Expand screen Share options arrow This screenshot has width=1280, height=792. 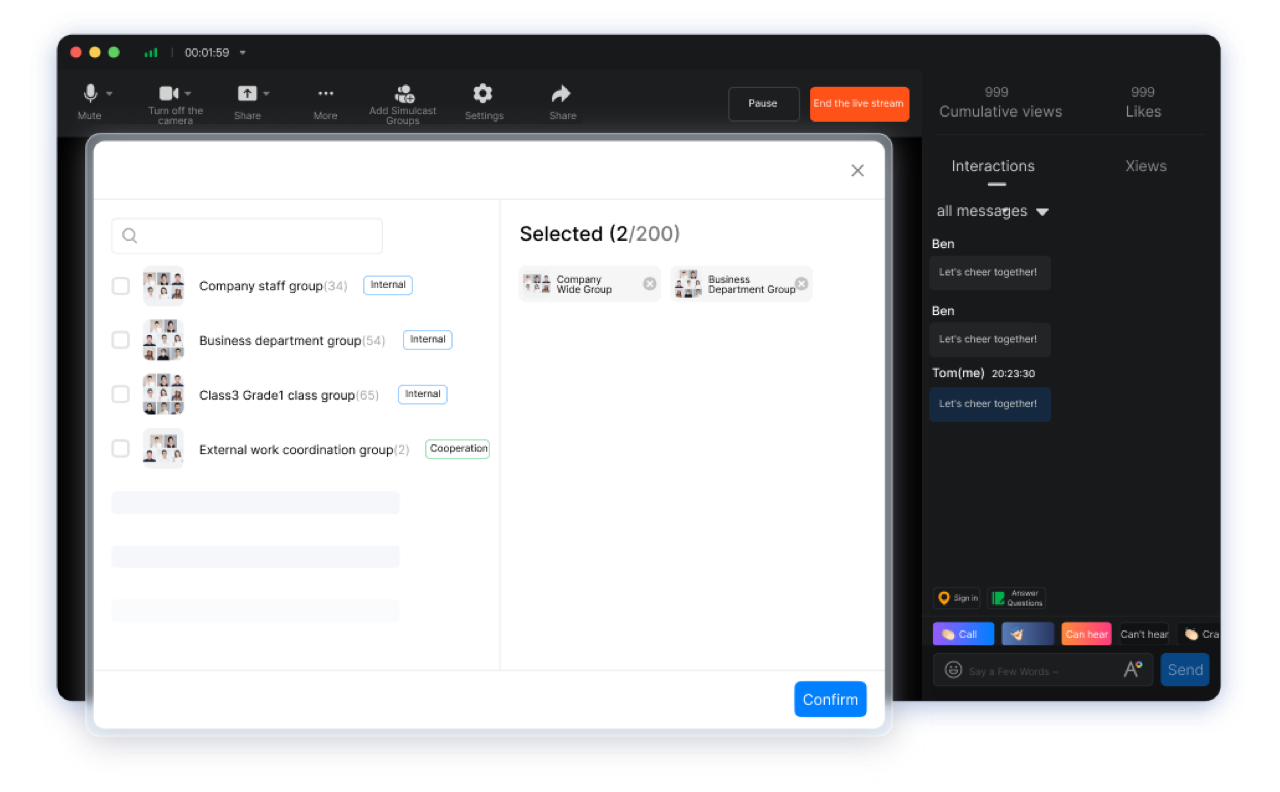(266, 94)
